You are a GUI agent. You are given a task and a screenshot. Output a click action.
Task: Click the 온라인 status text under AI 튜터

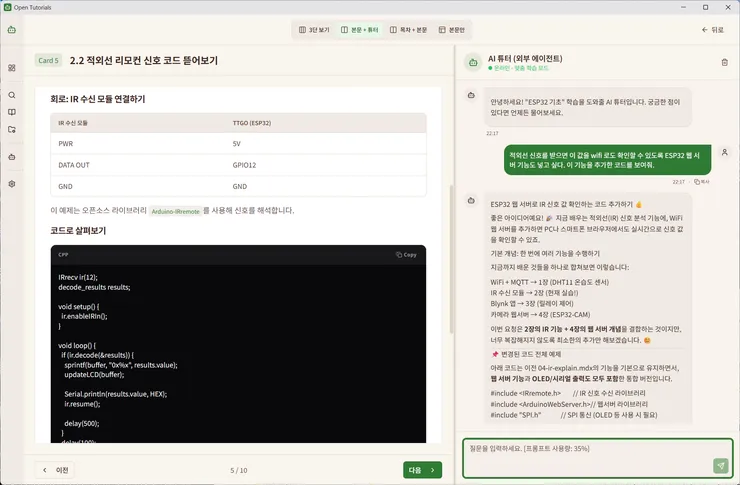click(519, 68)
